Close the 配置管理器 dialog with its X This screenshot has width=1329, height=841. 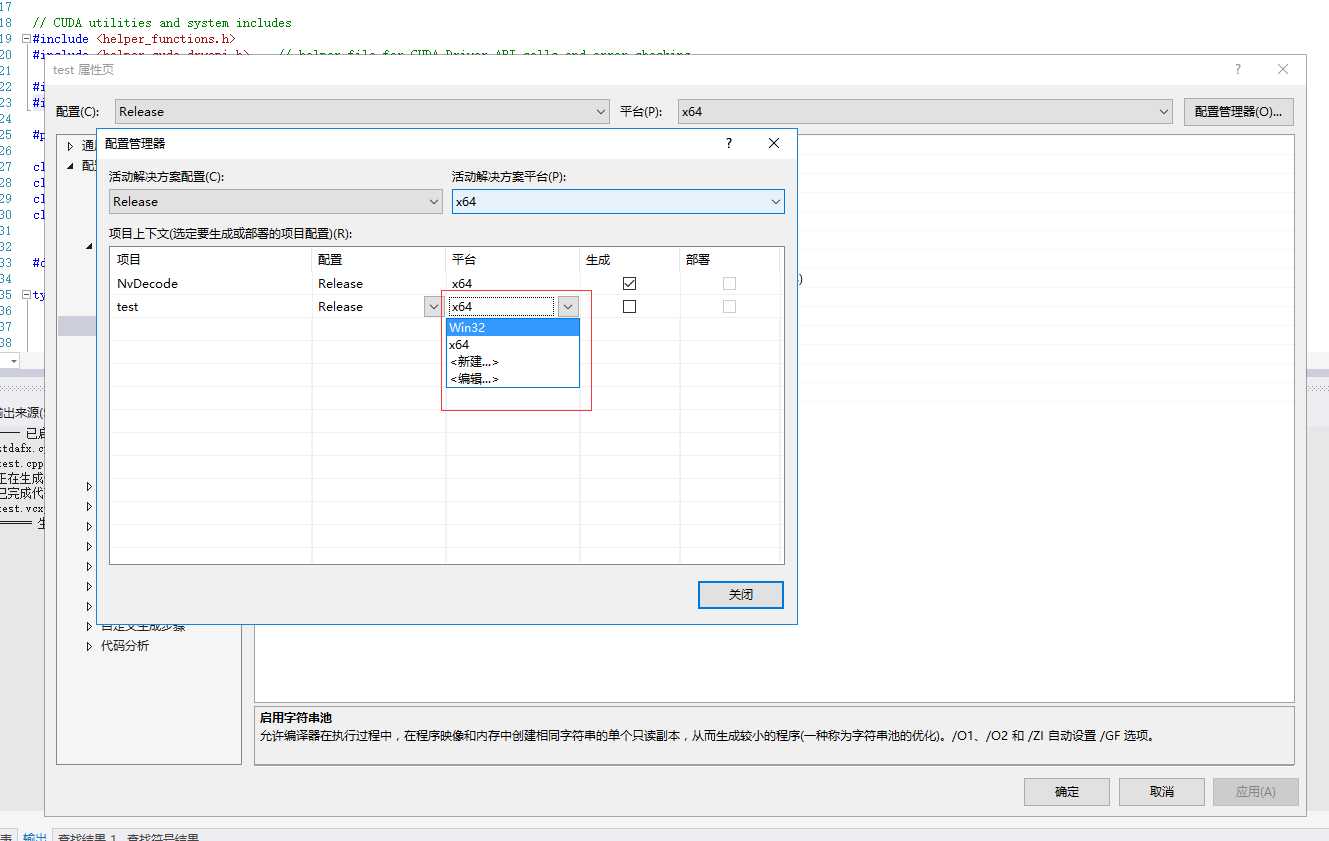[773, 143]
